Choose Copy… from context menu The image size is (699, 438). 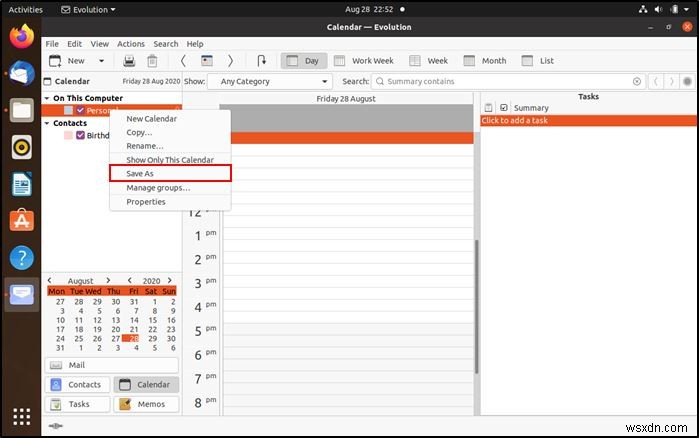click(x=170, y=132)
